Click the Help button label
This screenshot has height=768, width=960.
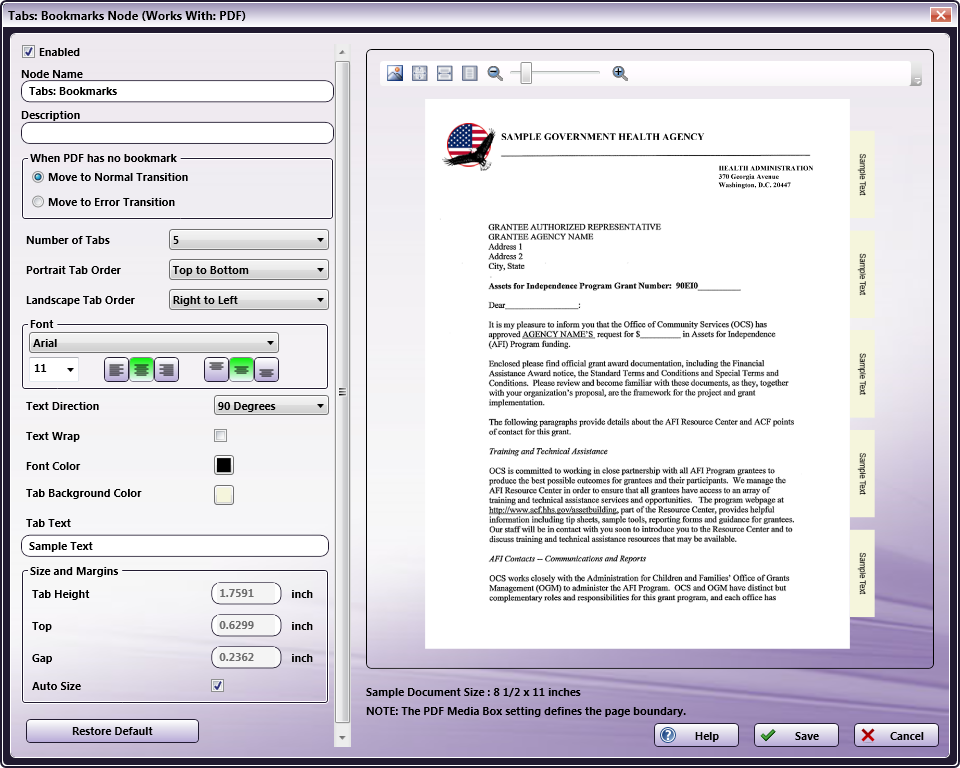[x=707, y=736]
